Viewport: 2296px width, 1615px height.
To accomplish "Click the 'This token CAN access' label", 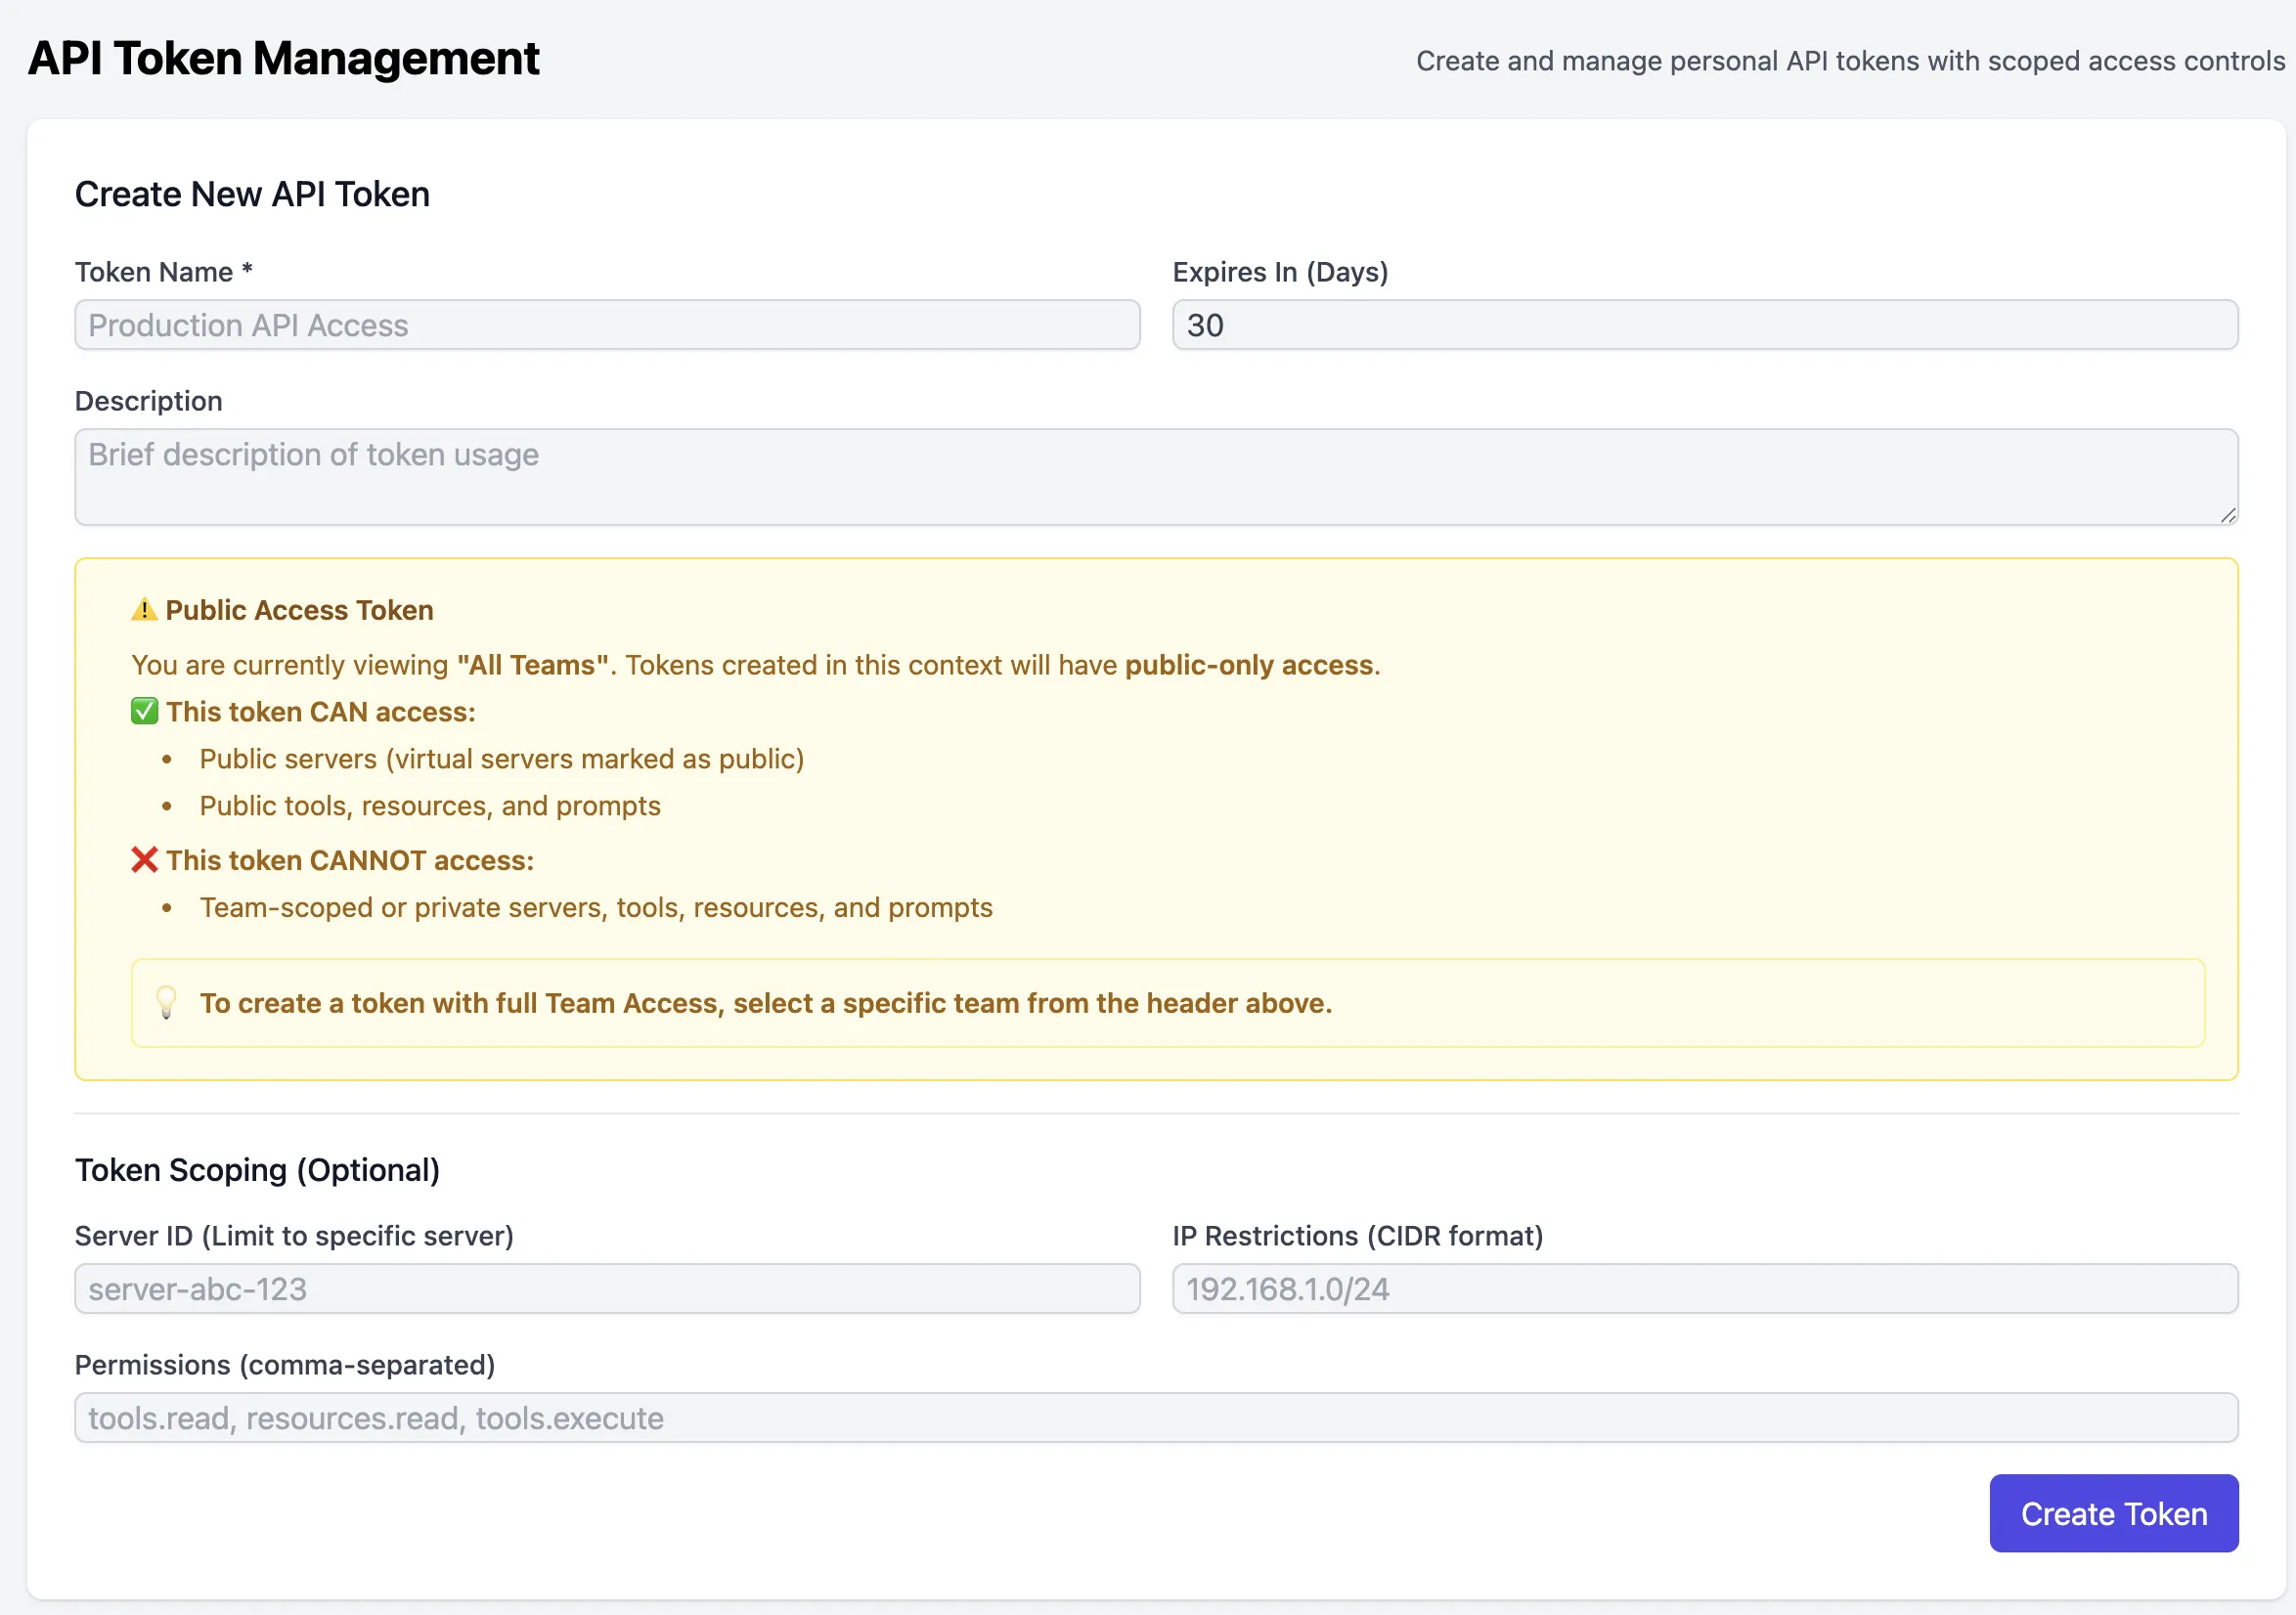I will click(320, 712).
